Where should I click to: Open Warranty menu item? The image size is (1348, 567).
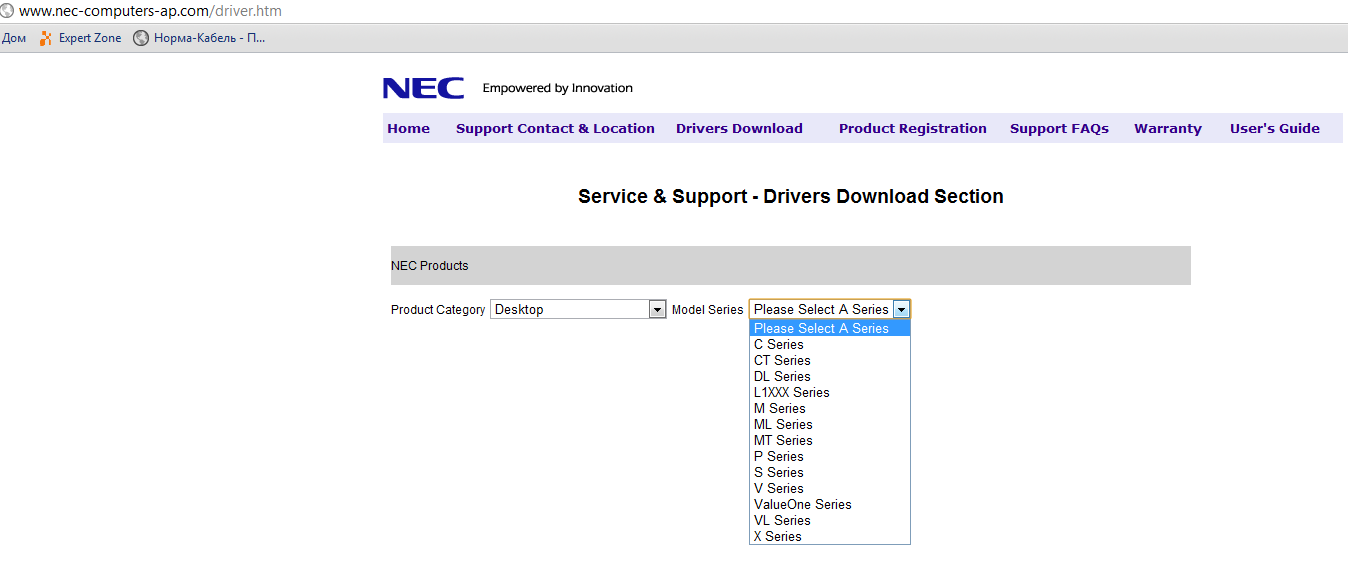tap(1168, 128)
